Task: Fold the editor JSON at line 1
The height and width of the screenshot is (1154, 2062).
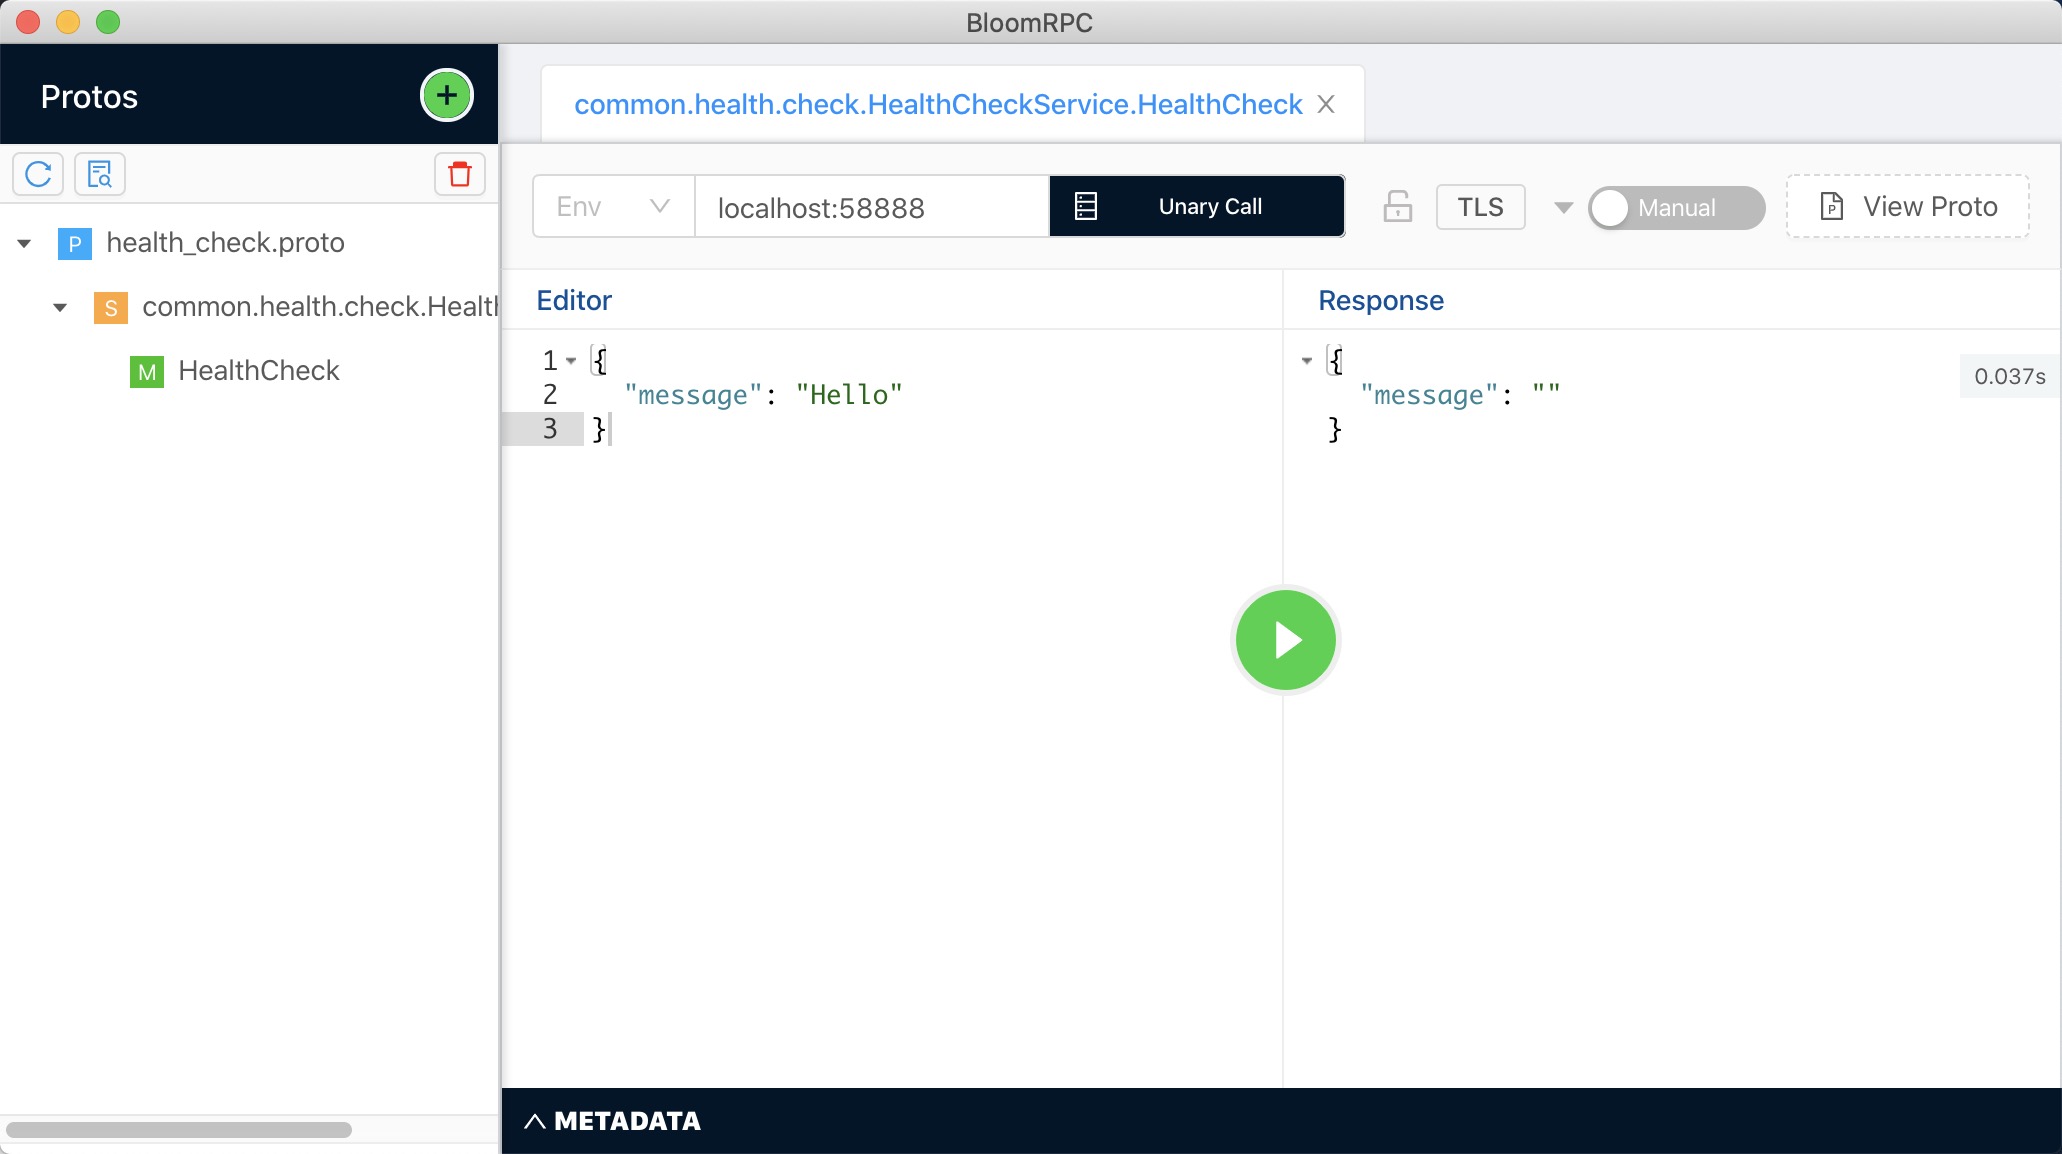Action: click(571, 360)
